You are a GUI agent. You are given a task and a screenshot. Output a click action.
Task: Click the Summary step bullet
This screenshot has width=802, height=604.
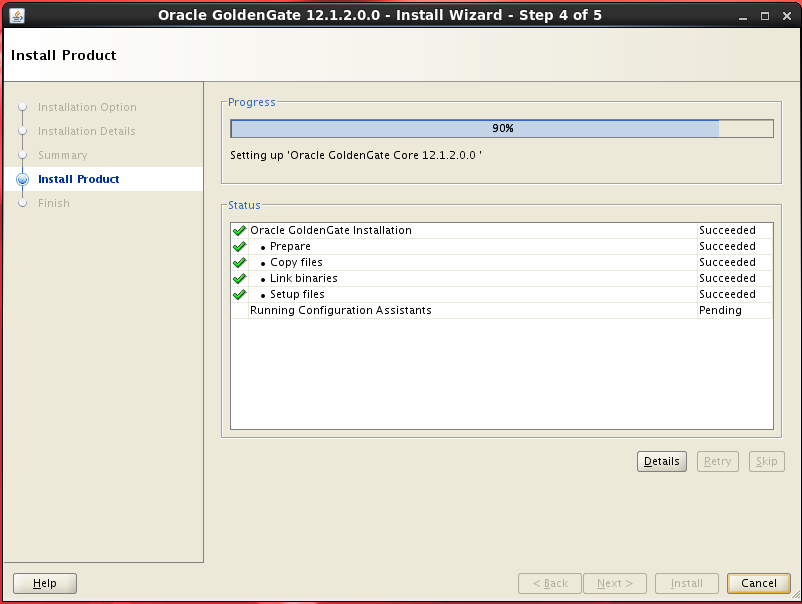23,155
